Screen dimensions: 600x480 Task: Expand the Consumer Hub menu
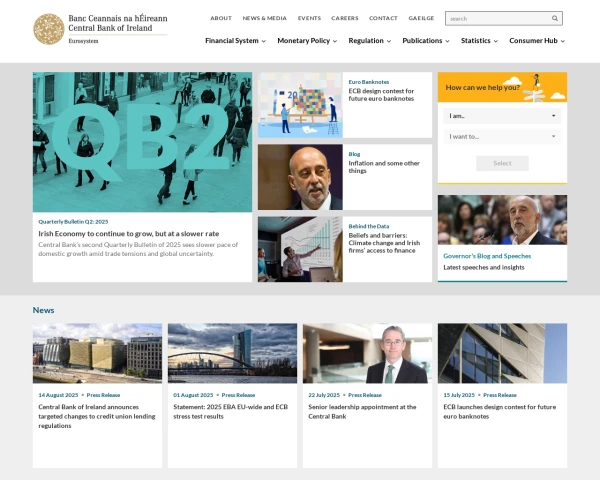[537, 41]
